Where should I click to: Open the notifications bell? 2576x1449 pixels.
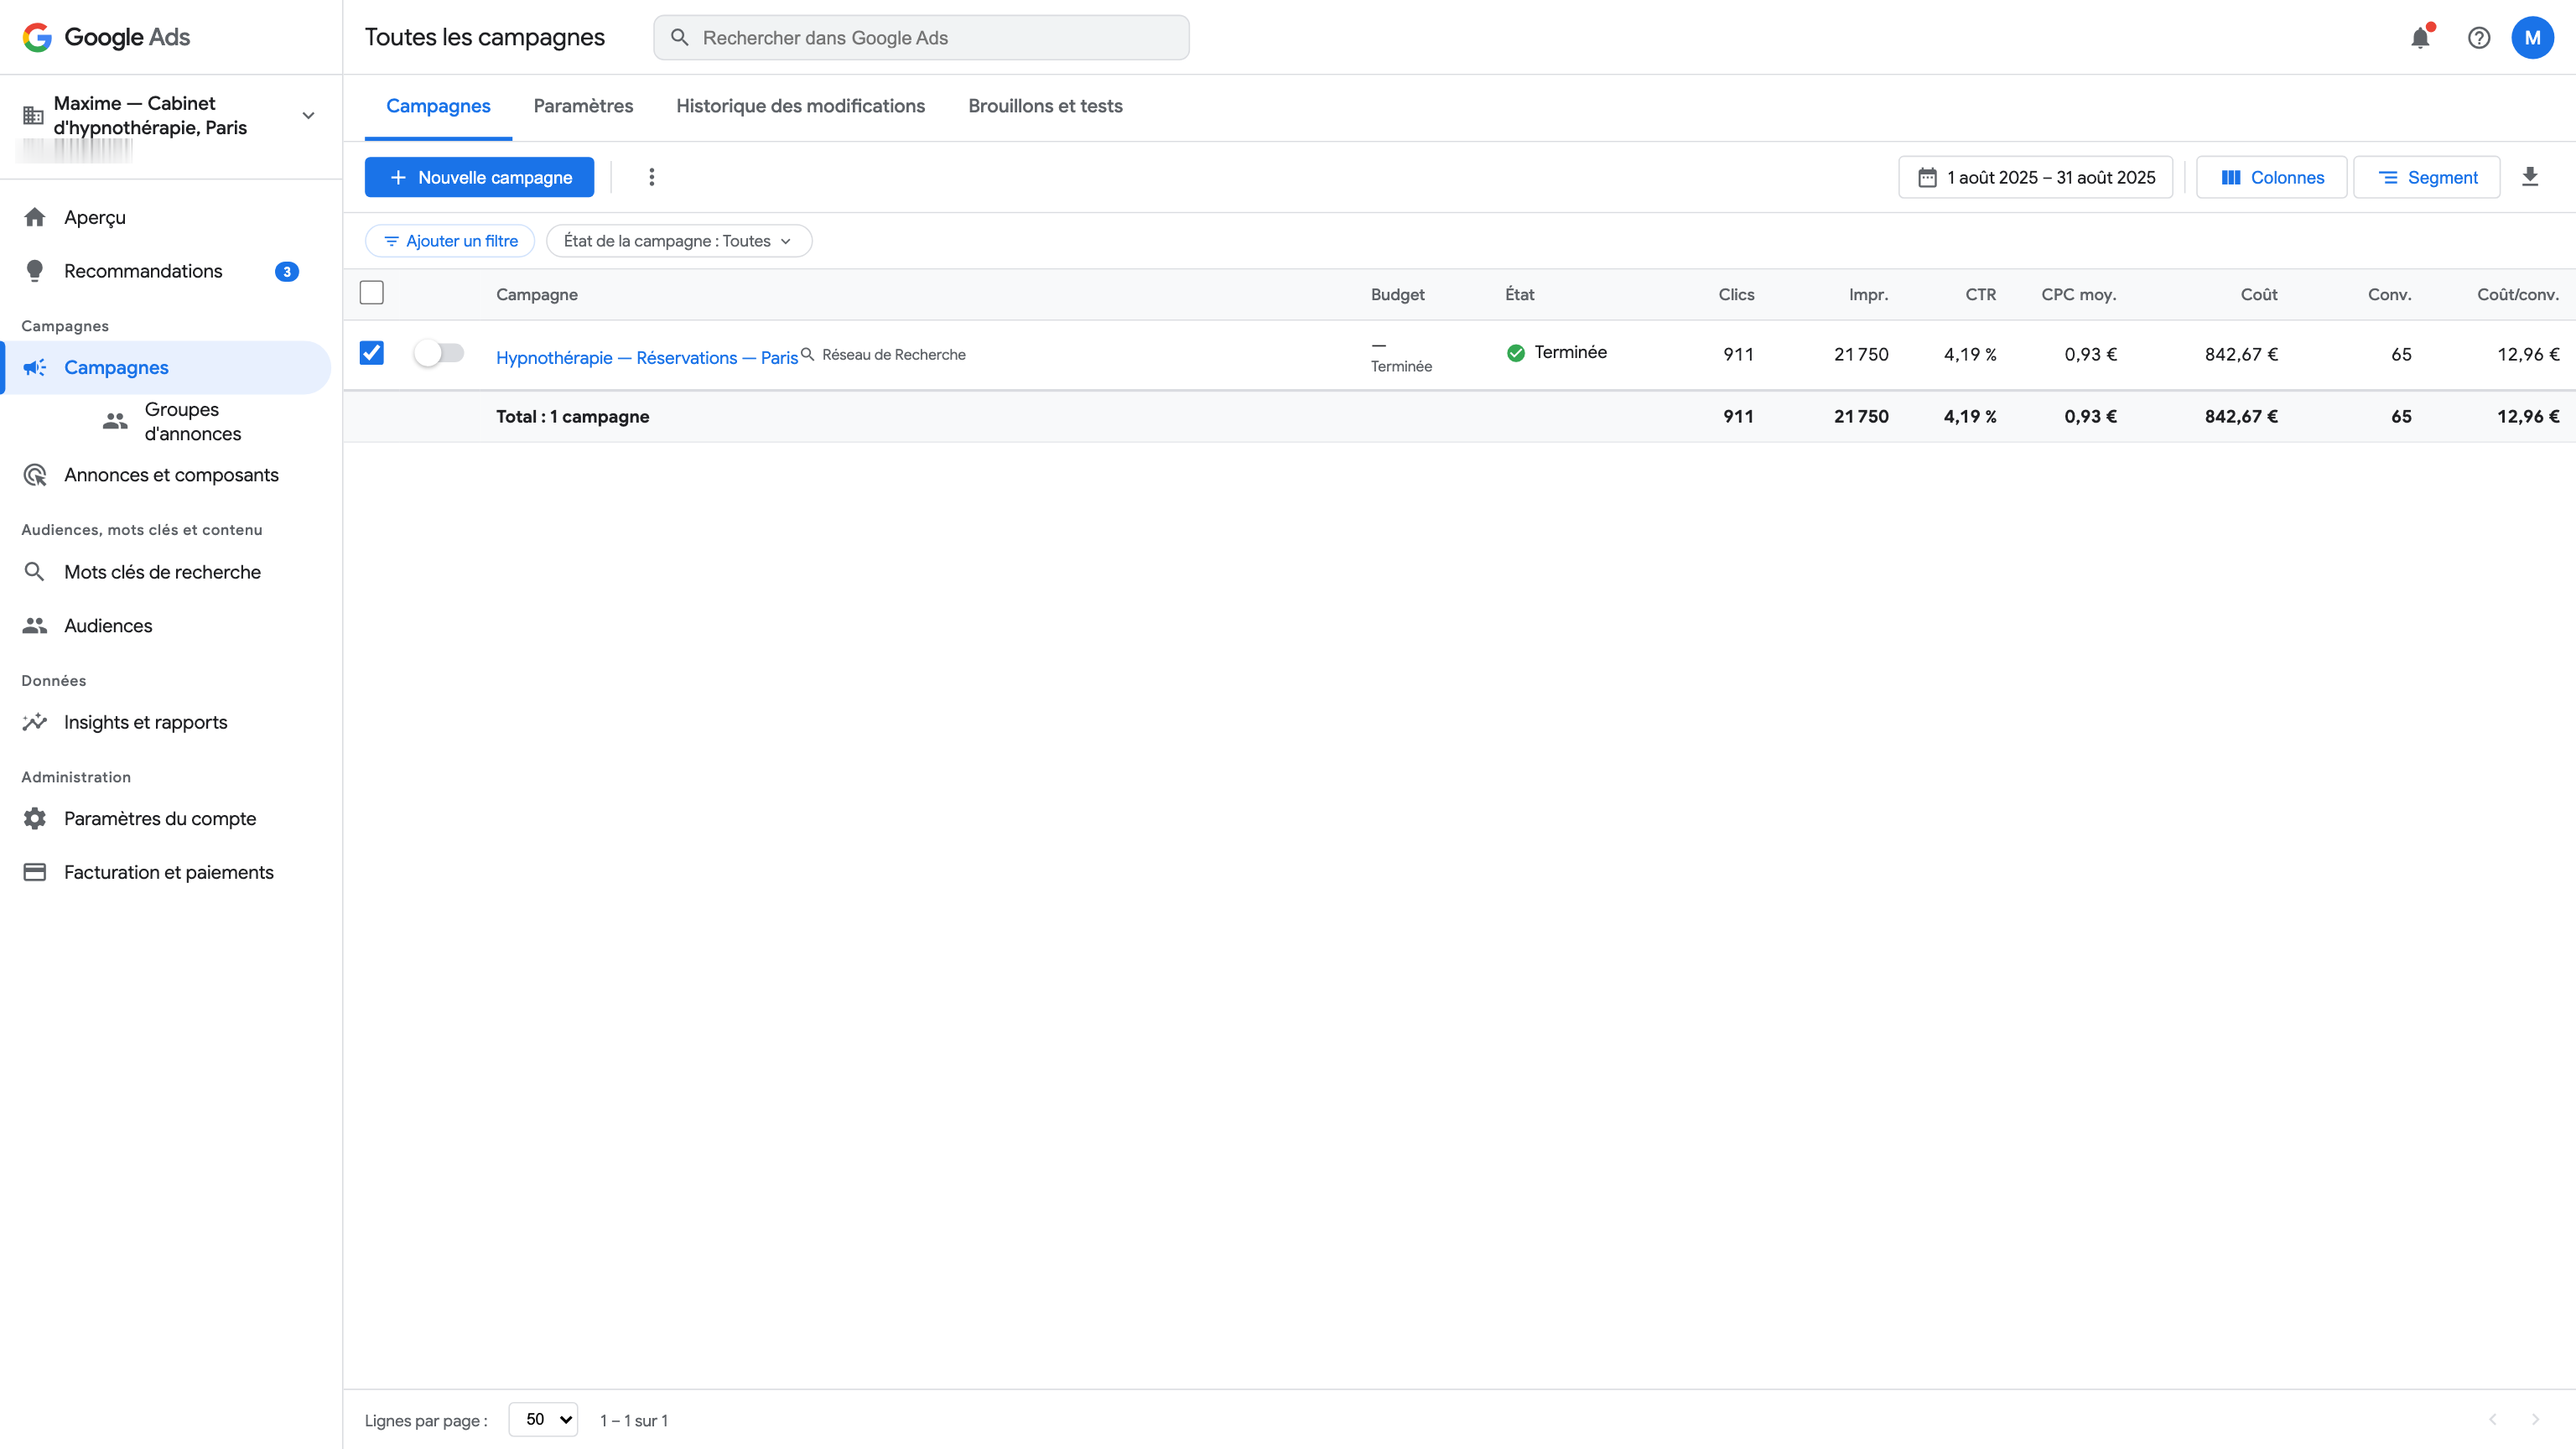point(2420,38)
